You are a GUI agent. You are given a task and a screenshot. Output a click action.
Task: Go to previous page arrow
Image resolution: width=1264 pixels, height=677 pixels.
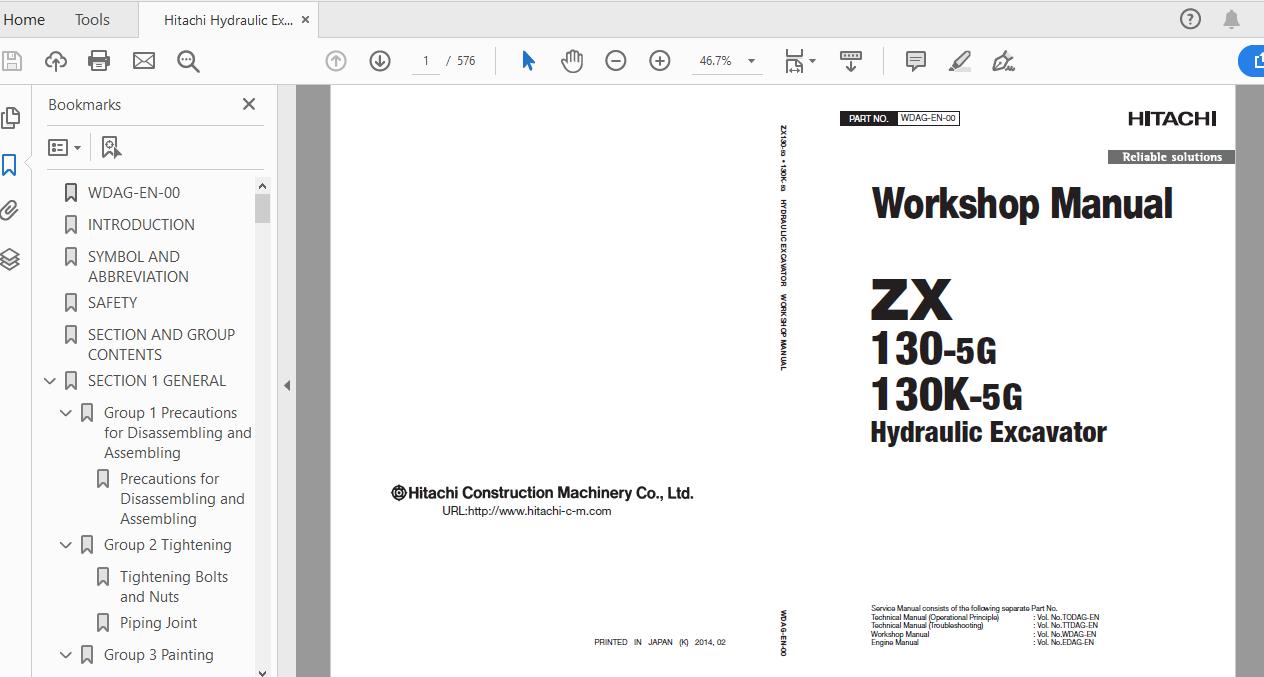[x=336, y=61]
